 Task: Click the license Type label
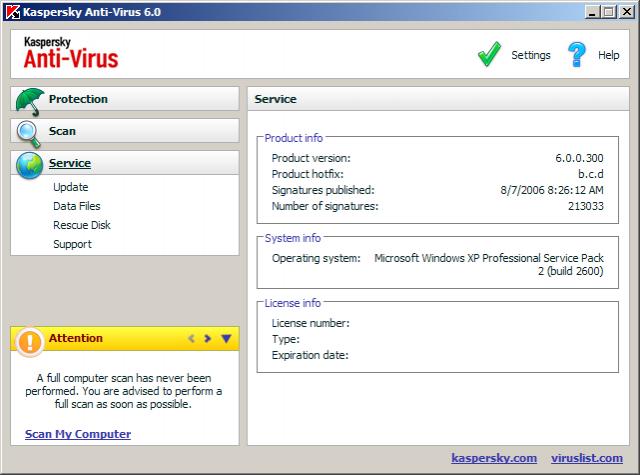pyautogui.click(x=286, y=339)
